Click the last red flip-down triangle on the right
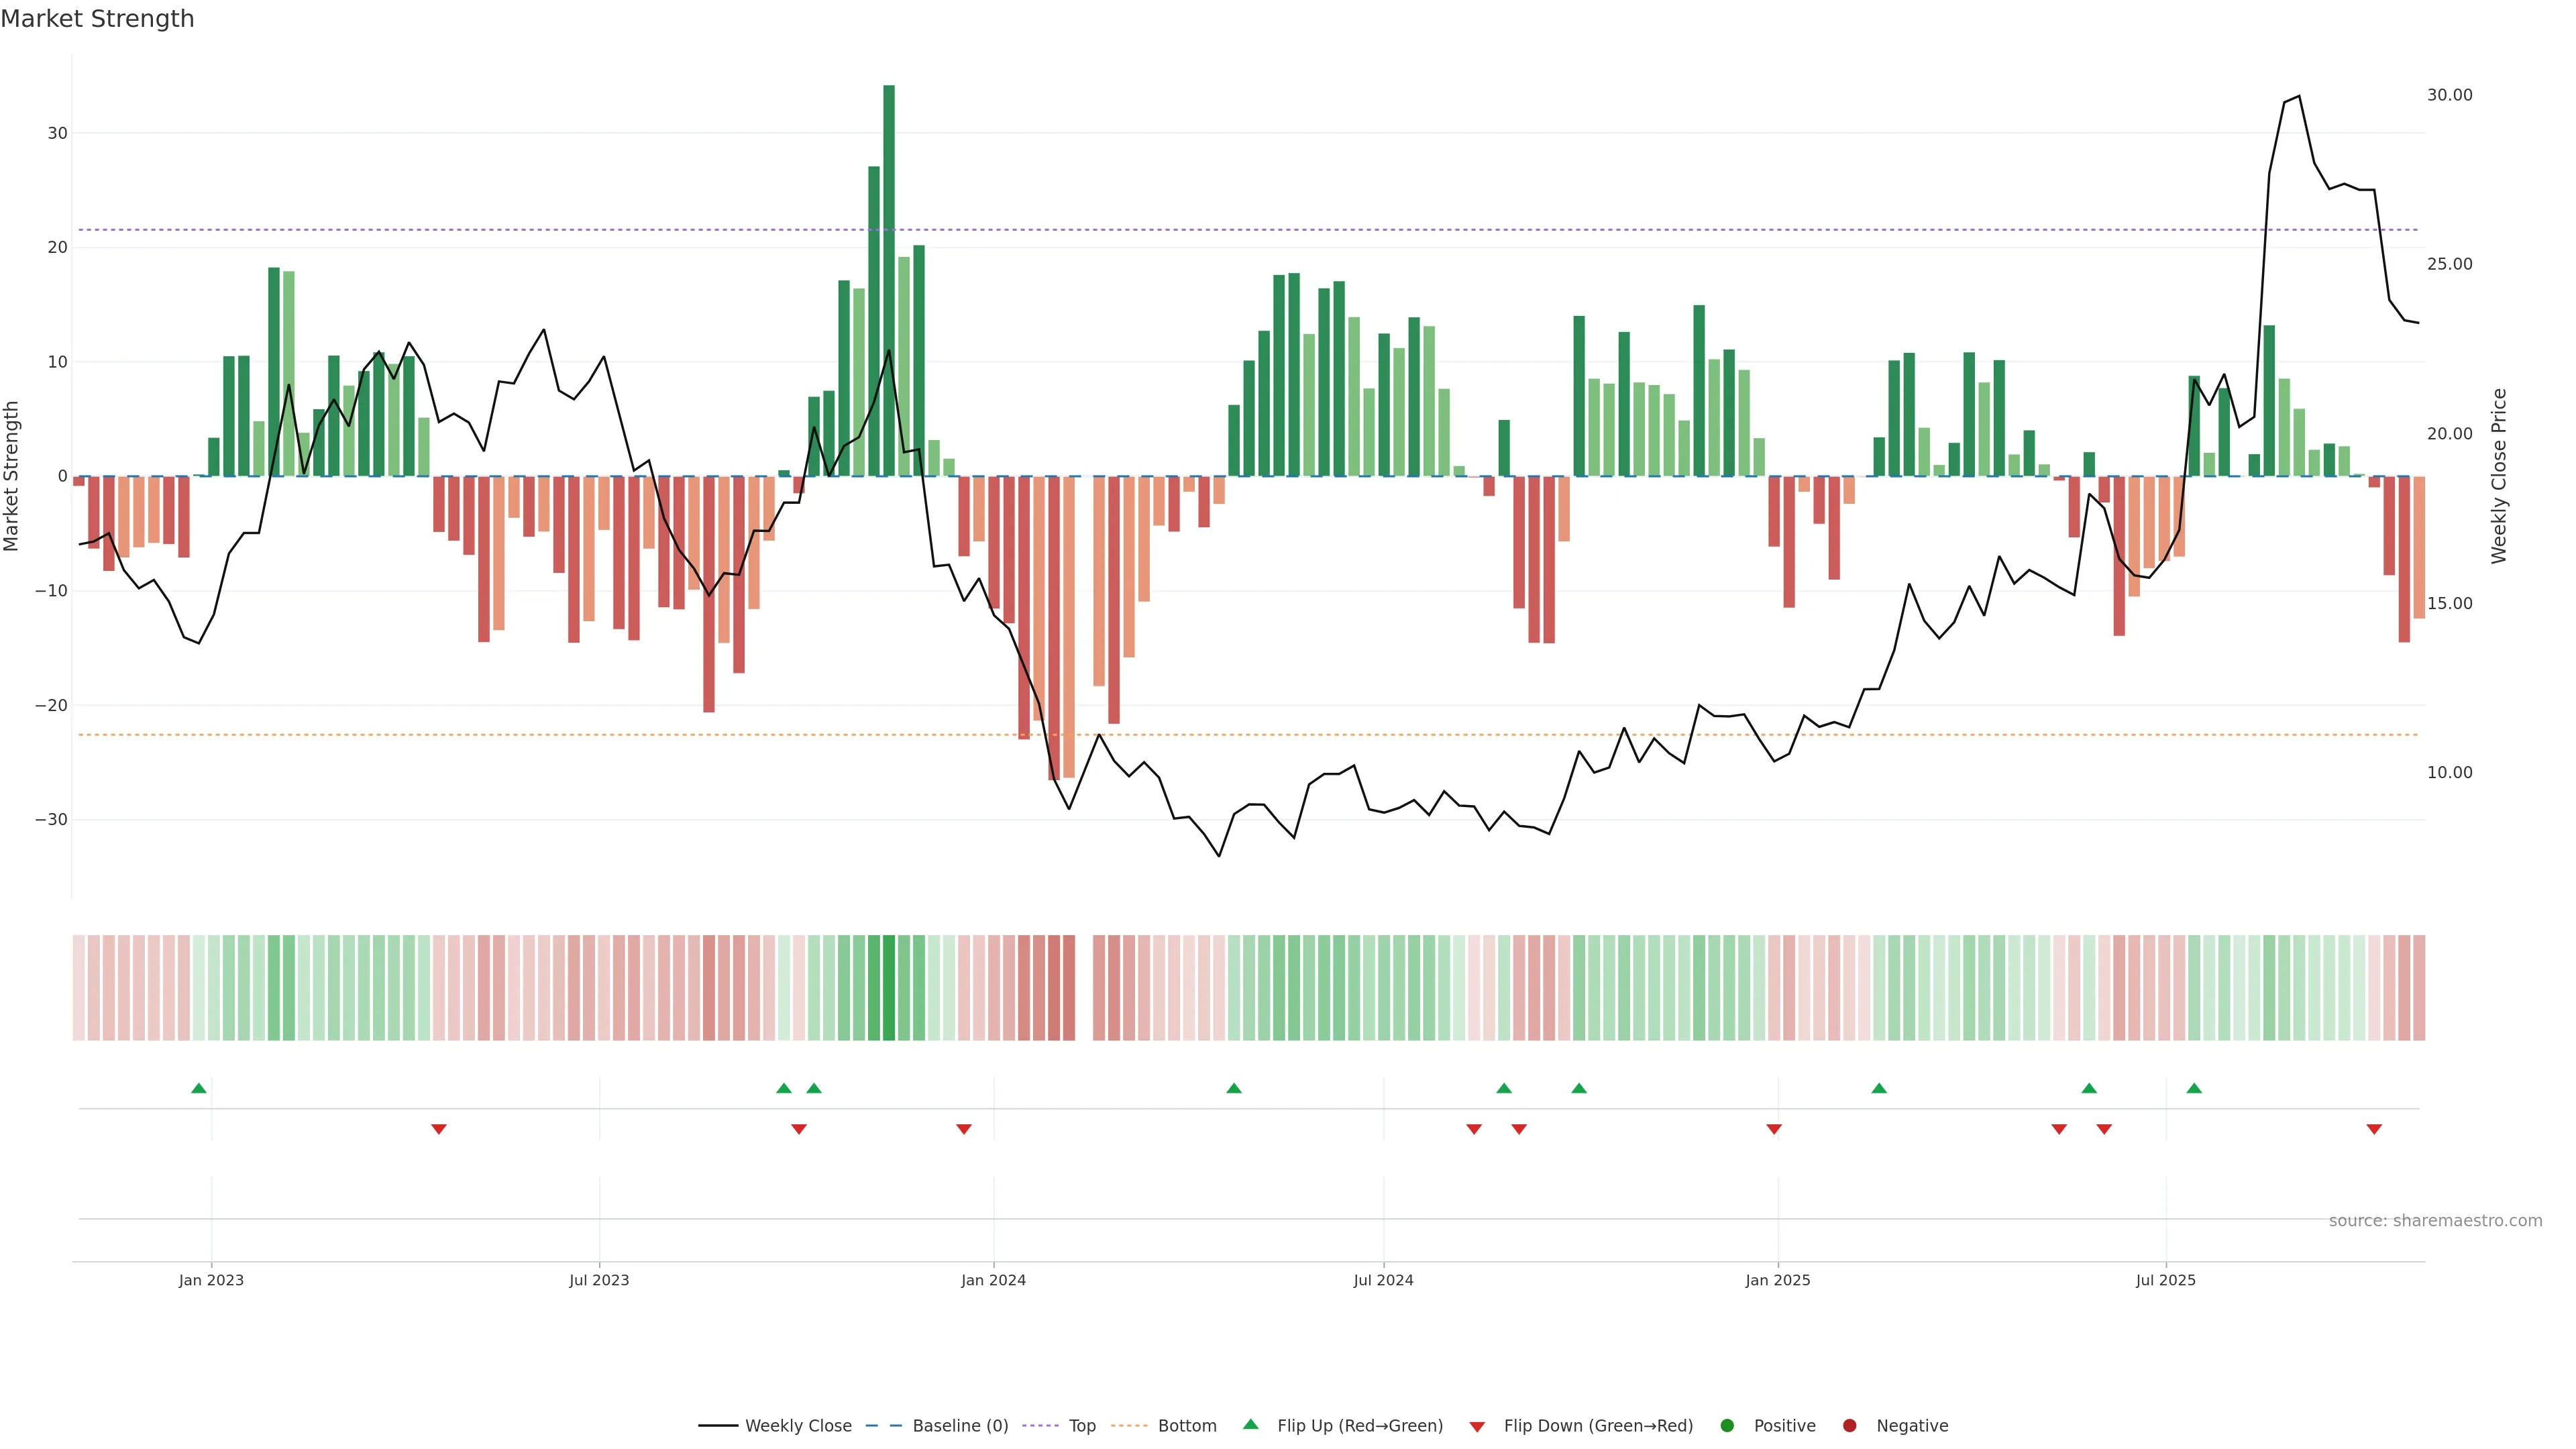The image size is (2576, 1449). tap(2374, 1129)
